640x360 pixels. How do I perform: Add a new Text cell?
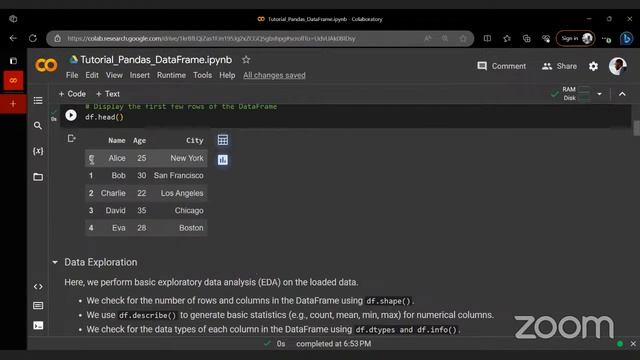tap(108, 94)
